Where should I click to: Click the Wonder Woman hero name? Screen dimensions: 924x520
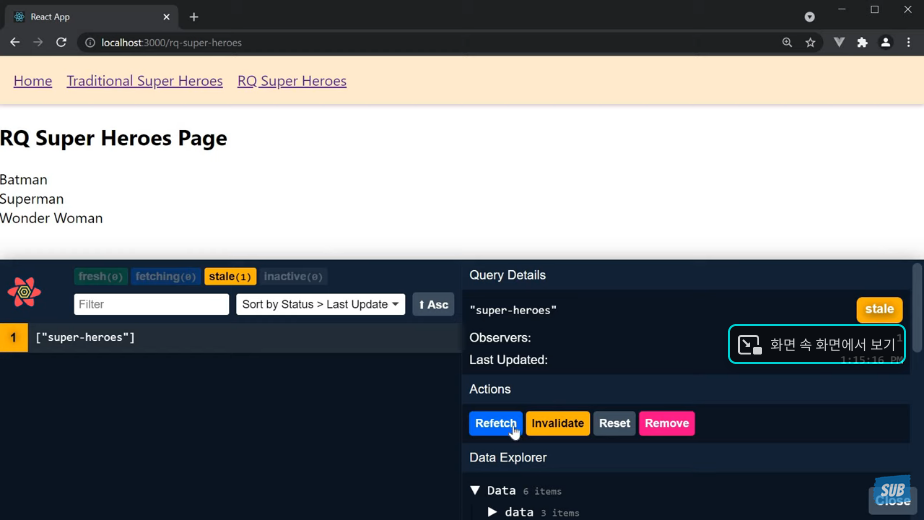51,218
